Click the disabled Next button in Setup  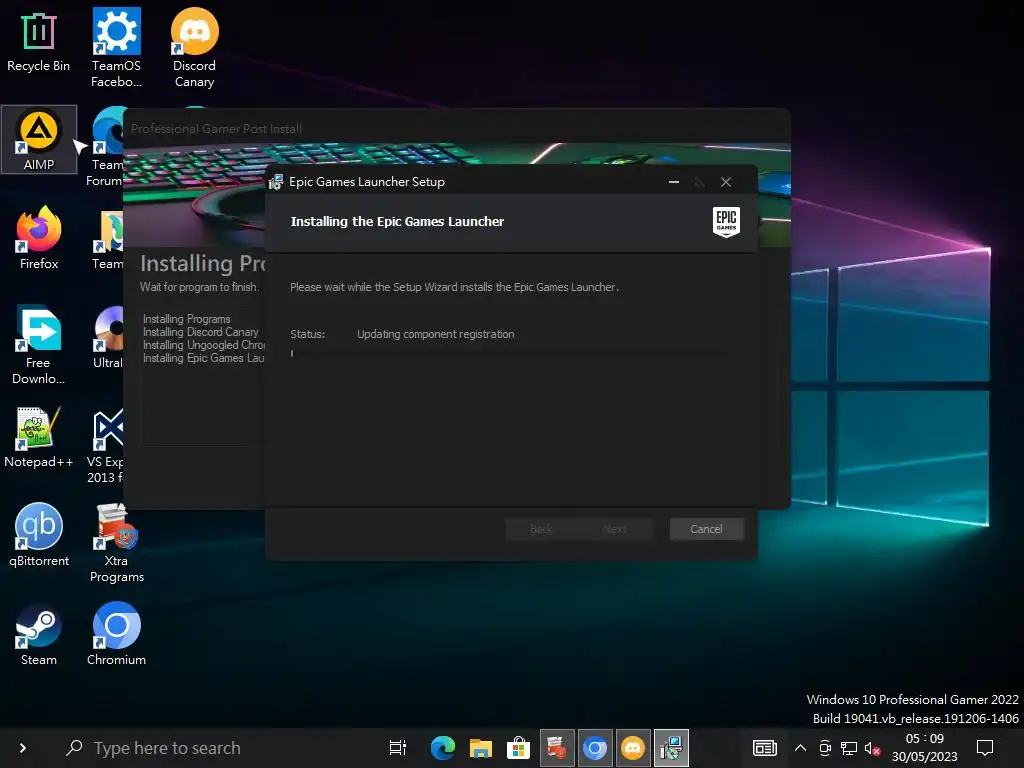point(615,529)
